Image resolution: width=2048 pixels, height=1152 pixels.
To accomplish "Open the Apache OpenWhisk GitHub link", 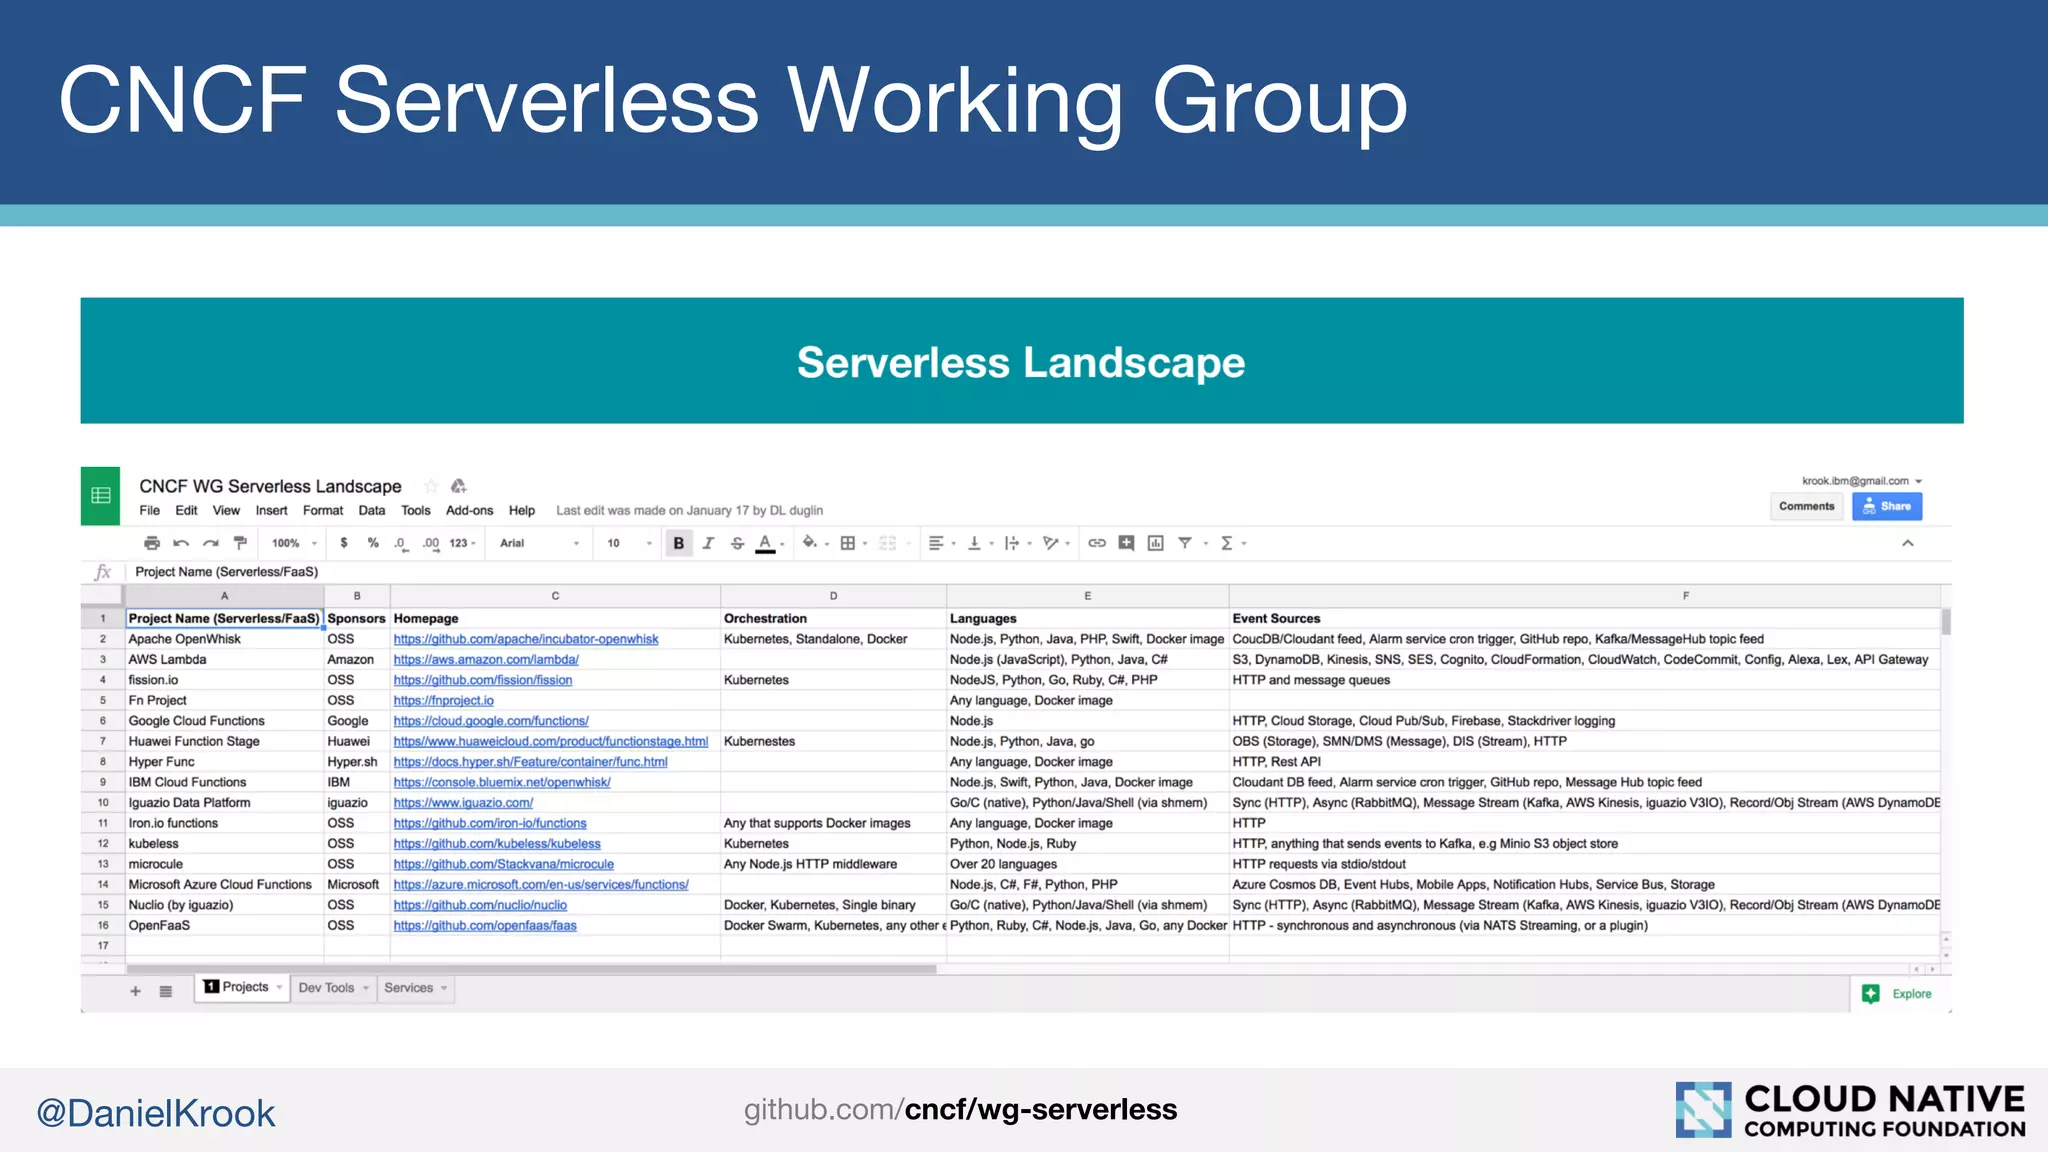I will tap(526, 639).
